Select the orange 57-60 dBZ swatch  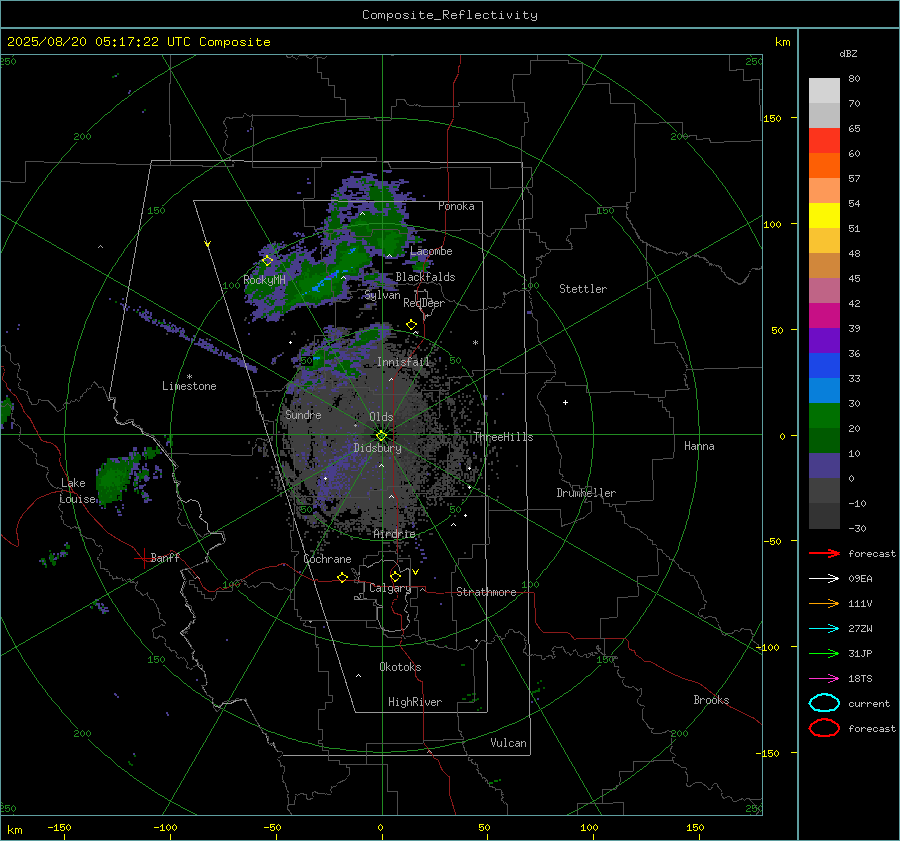(824, 166)
